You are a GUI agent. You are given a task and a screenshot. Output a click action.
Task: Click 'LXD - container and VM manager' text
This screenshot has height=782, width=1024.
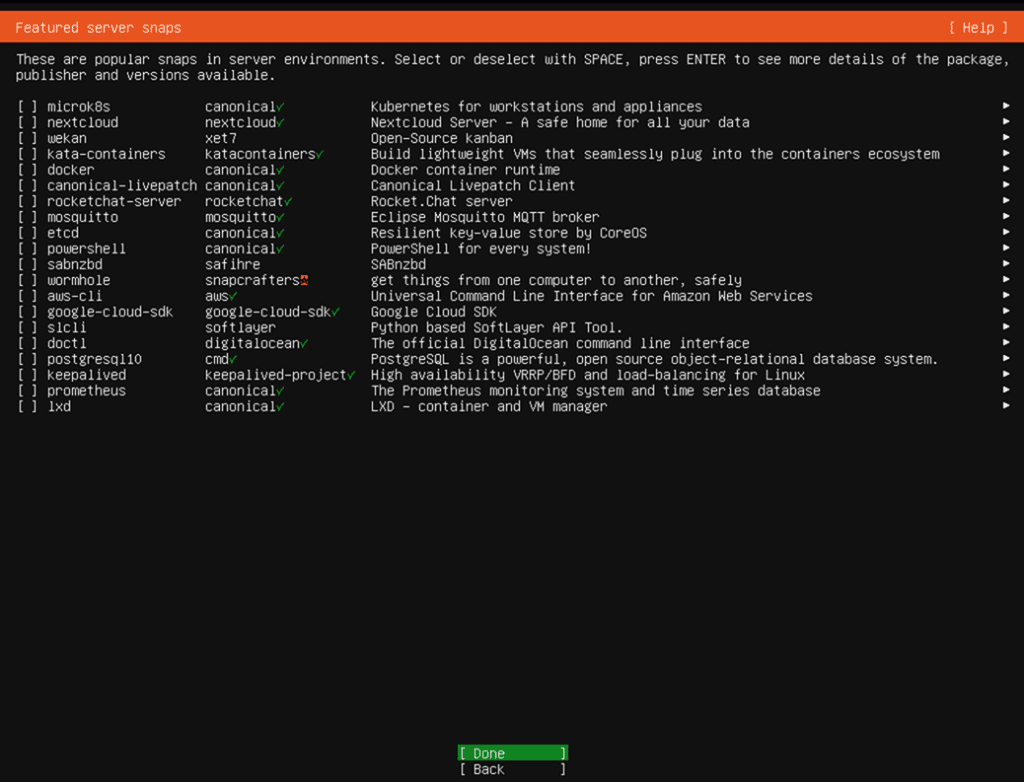point(488,406)
